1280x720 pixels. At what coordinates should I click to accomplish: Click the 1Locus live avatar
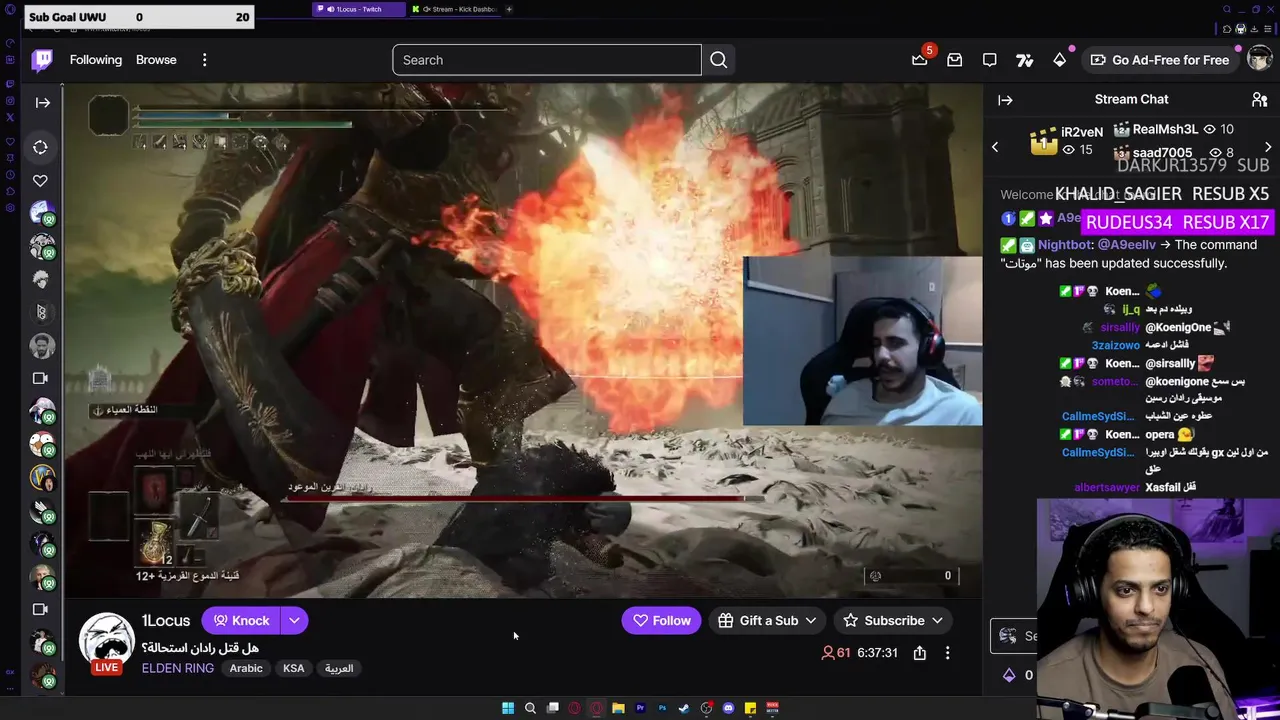(107, 640)
